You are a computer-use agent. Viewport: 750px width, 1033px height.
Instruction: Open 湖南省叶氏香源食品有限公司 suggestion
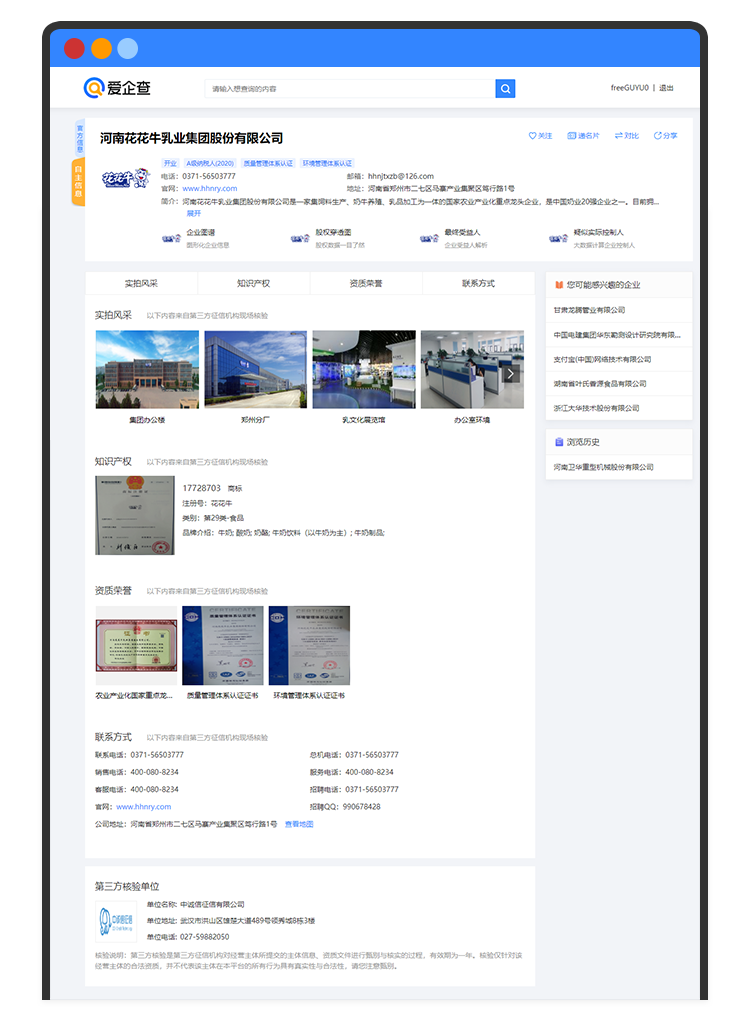click(x=600, y=383)
